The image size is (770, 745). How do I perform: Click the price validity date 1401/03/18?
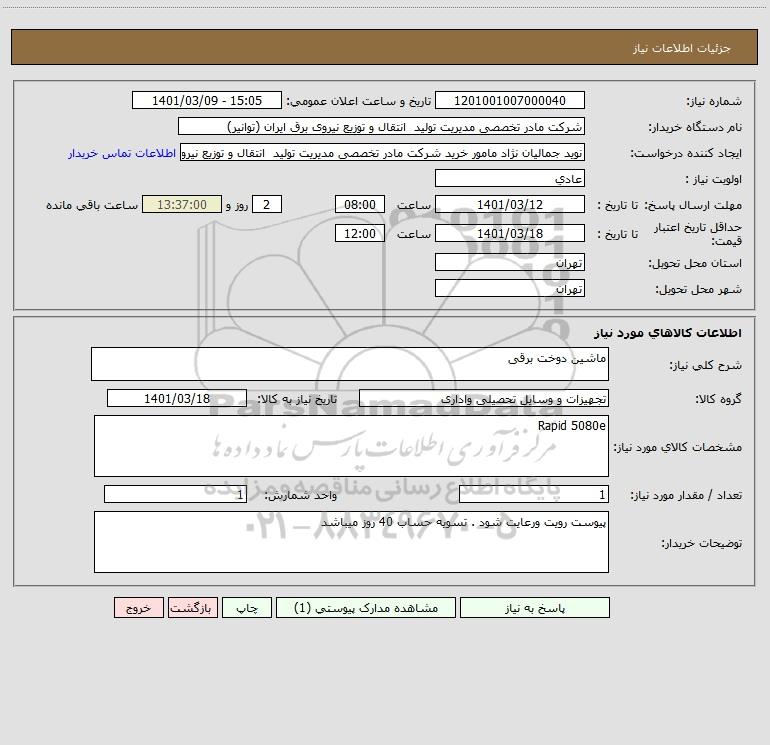pos(510,233)
